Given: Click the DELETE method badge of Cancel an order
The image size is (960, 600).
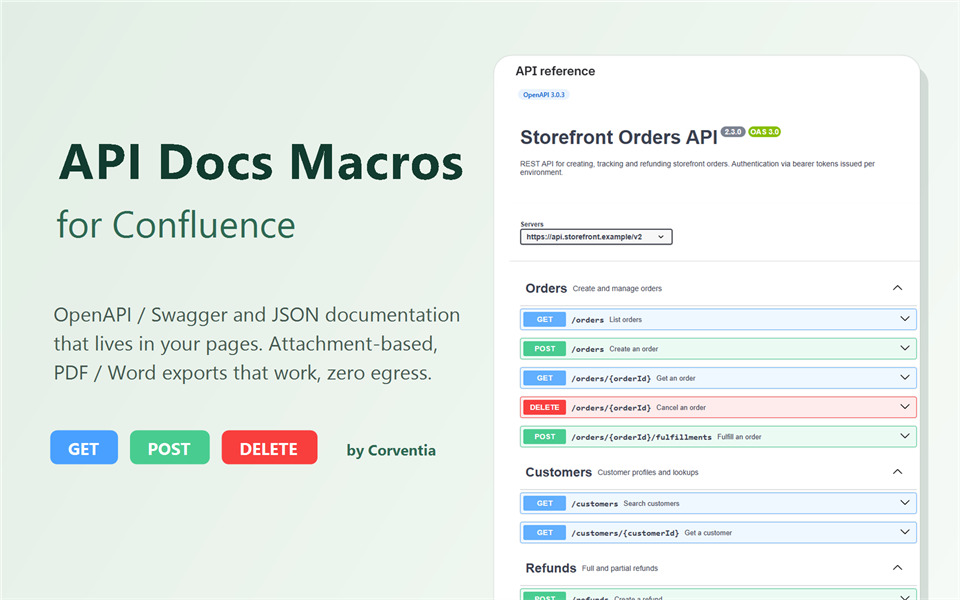Looking at the screenshot, I should (x=544, y=407).
